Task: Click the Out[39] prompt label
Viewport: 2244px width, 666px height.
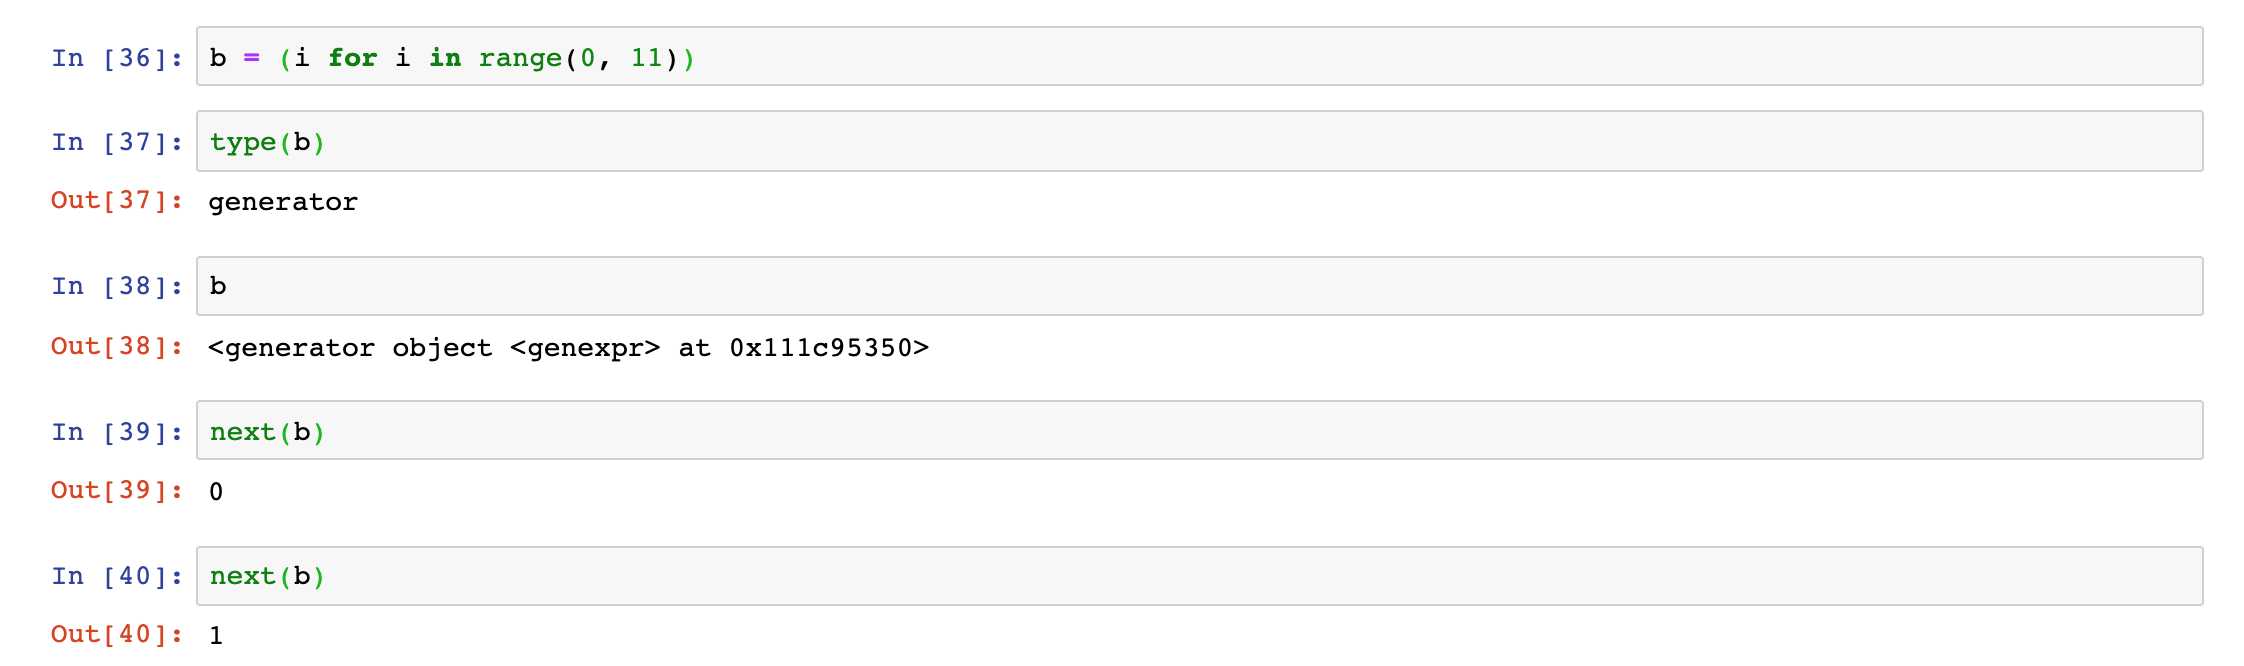Action: pos(118,490)
